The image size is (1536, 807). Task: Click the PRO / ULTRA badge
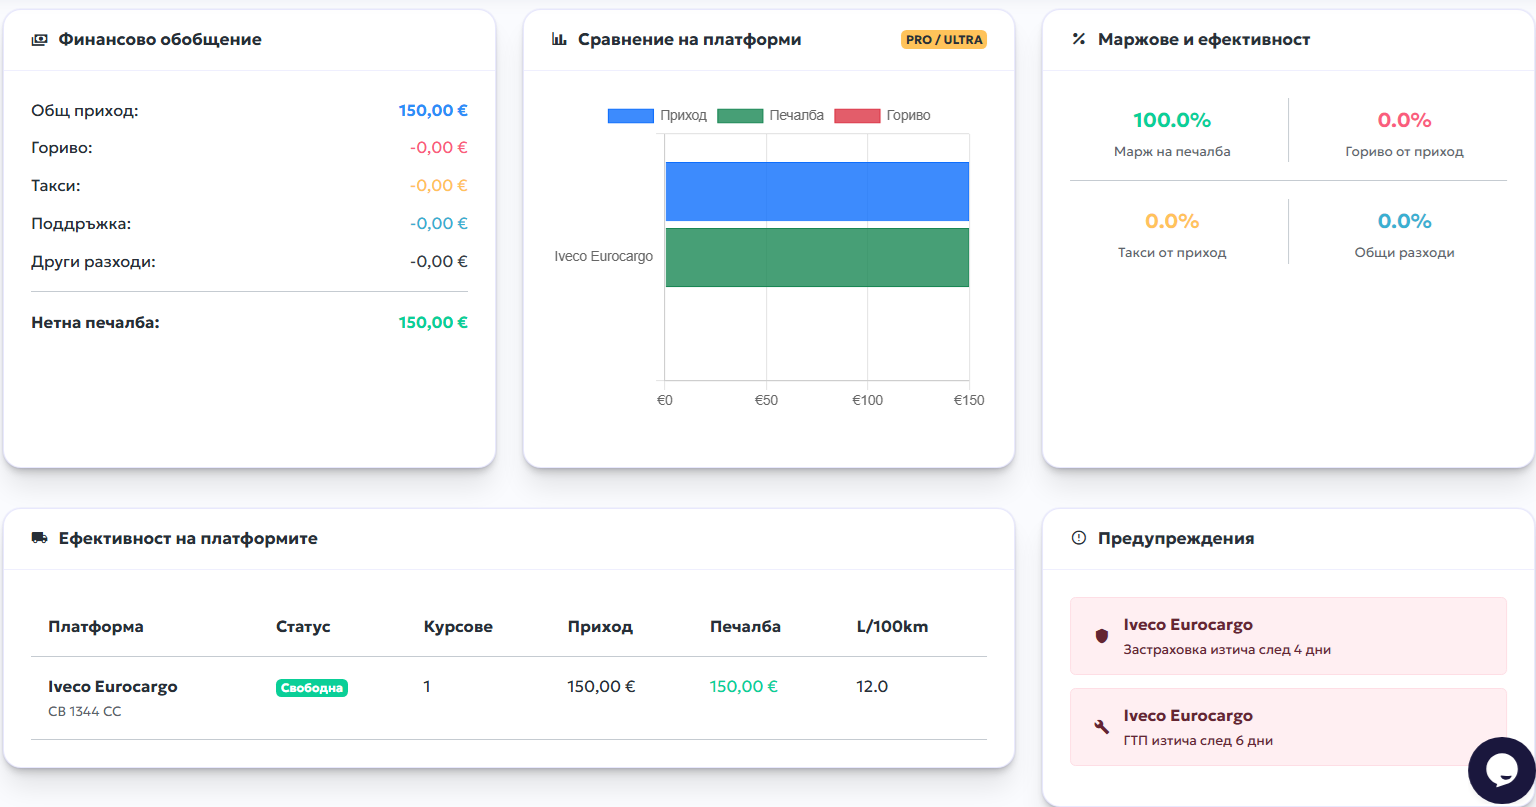(x=944, y=40)
